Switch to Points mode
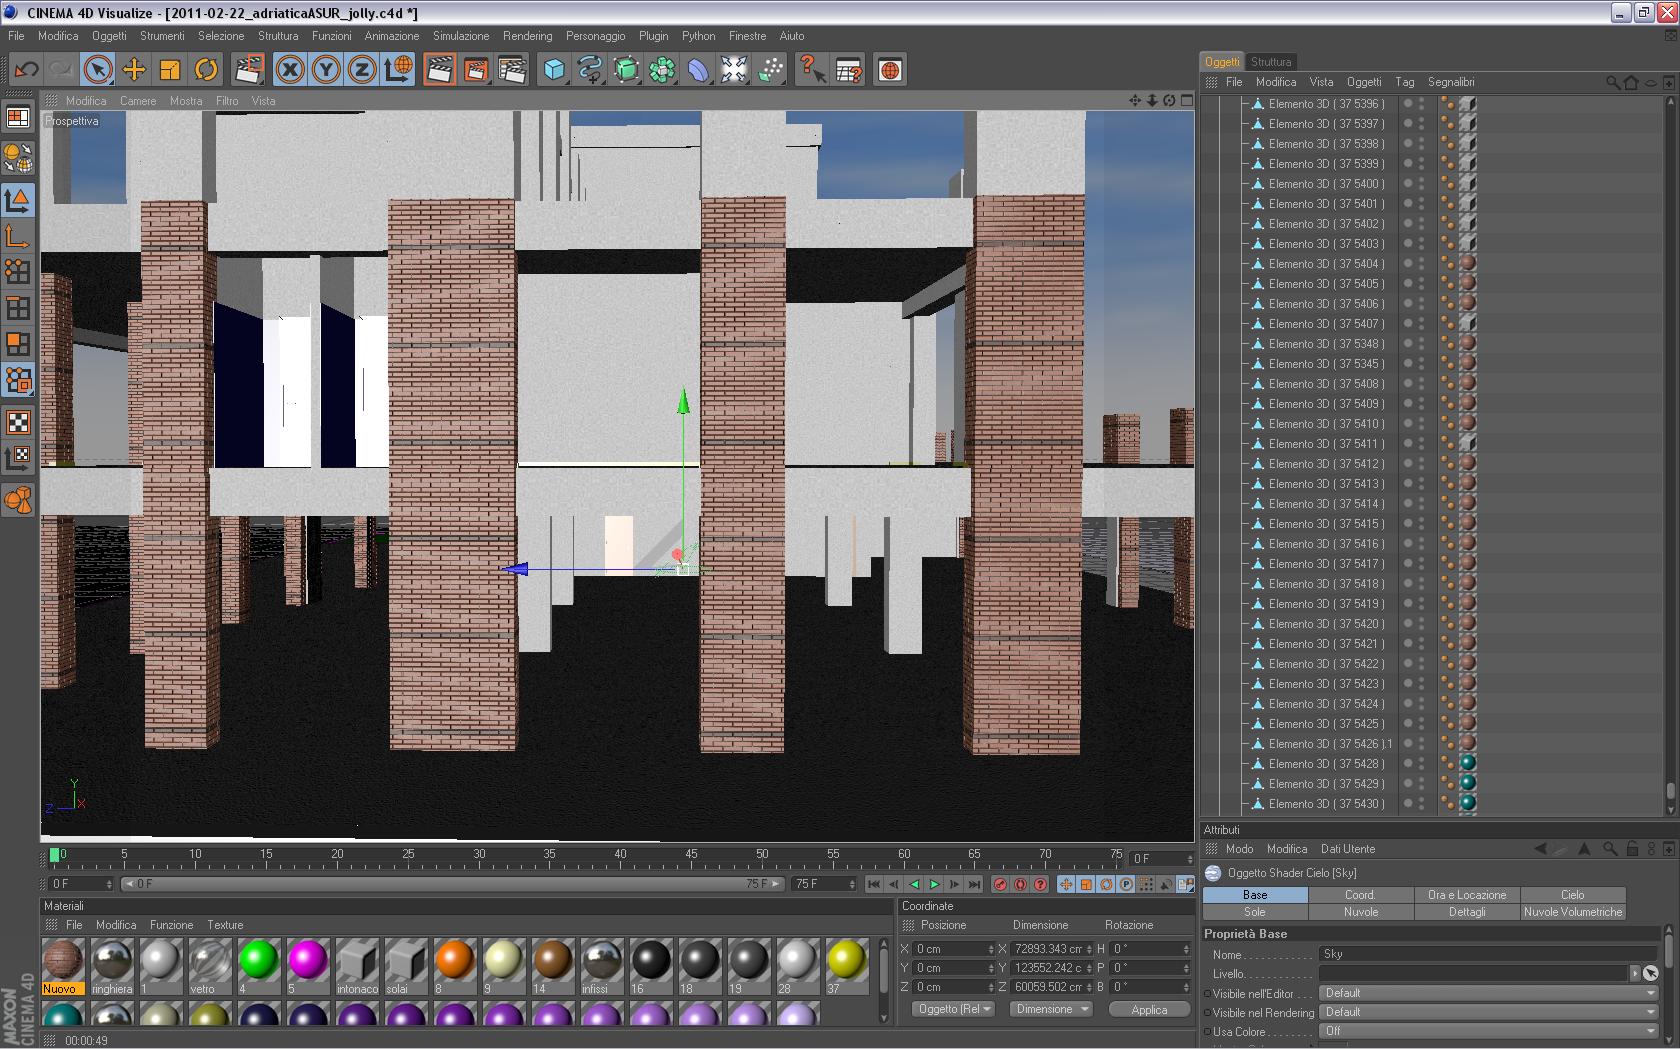Screen dimensions: 1680x1050 [x=18, y=272]
